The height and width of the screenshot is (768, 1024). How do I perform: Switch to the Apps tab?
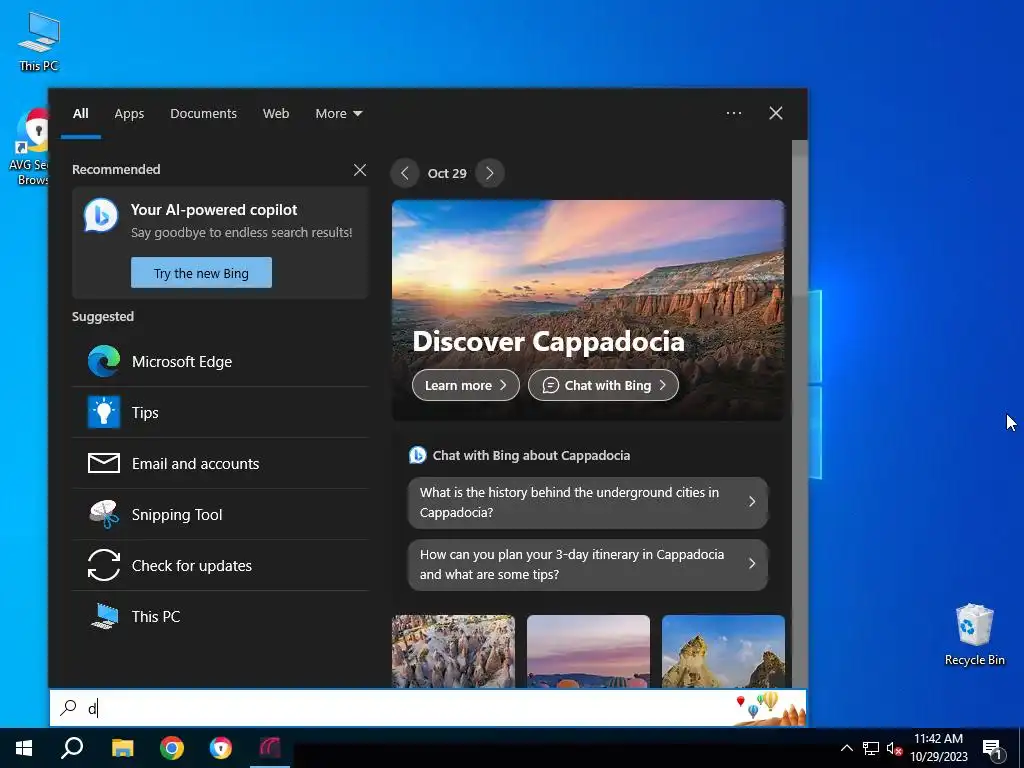coord(129,113)
